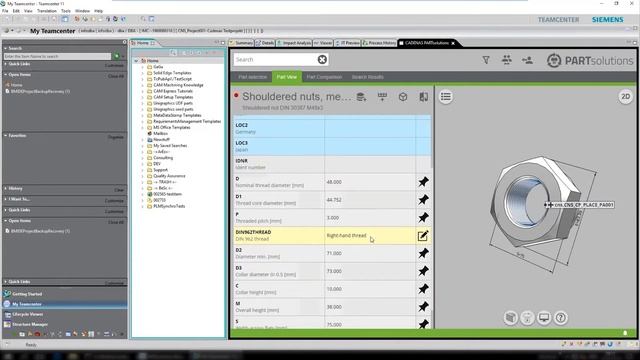
Task: Click the PARTsolutions logo
Action: click(x=590, y=60)
